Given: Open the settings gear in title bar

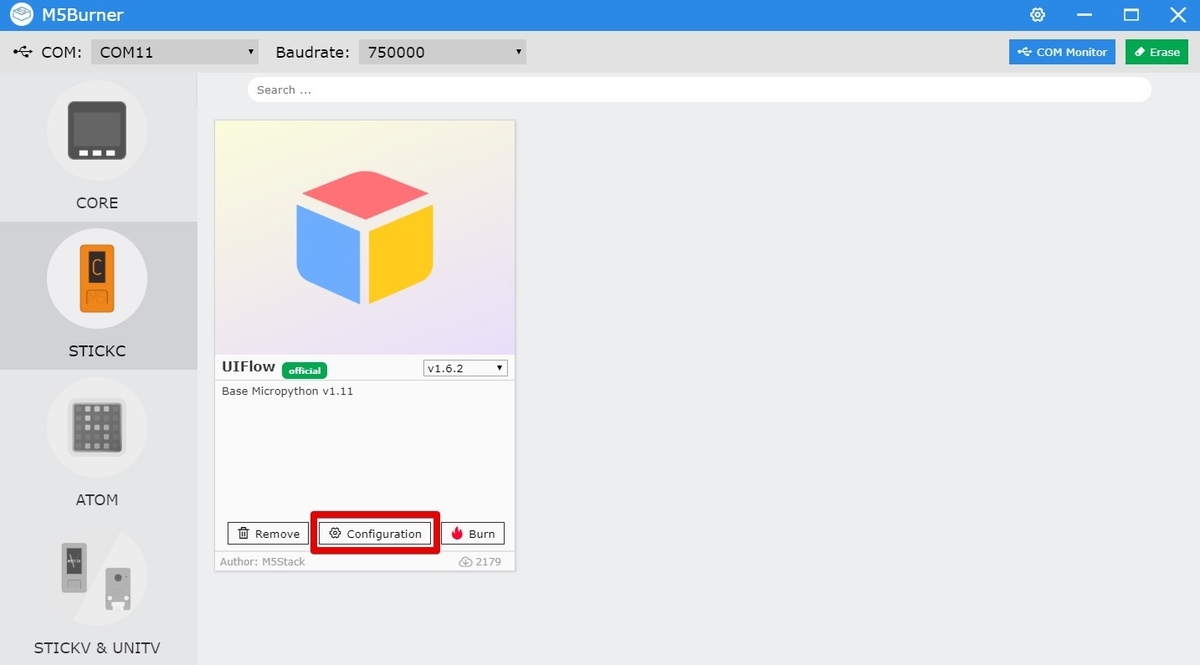Looking at the screenshot, I should pyautogui.click(x=1038, y=15).
